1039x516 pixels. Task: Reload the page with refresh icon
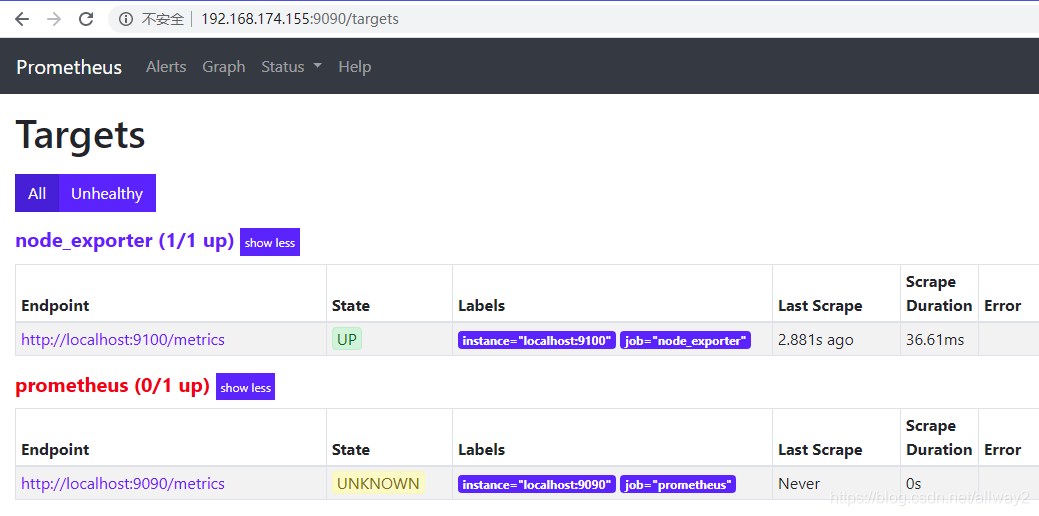click(86, 19)
